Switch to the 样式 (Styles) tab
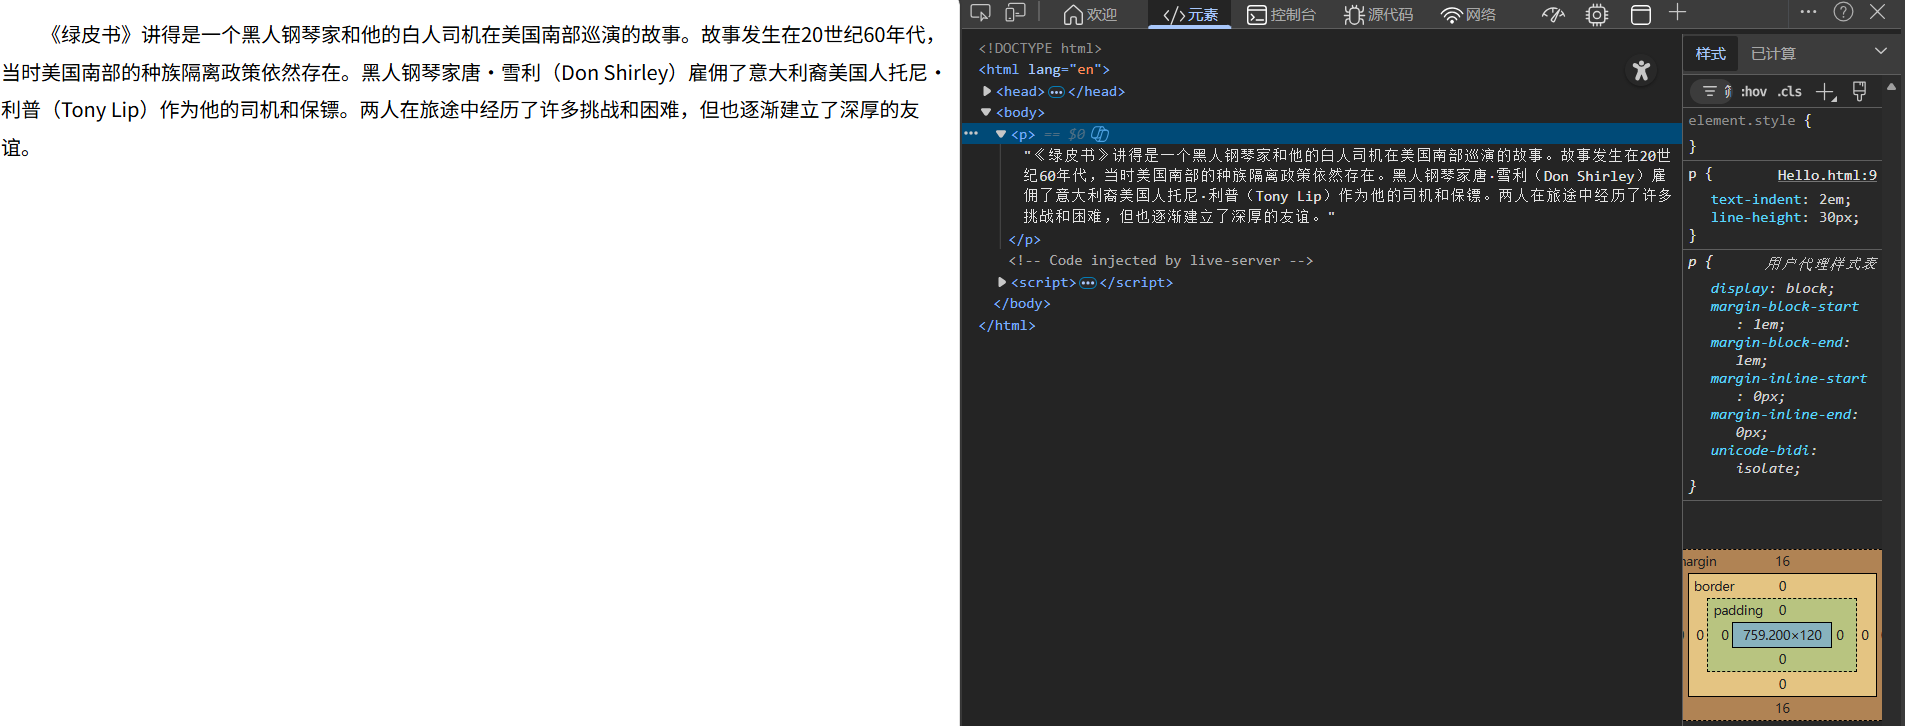The height and width of the screenshot is (726, 1905). 1710,54
